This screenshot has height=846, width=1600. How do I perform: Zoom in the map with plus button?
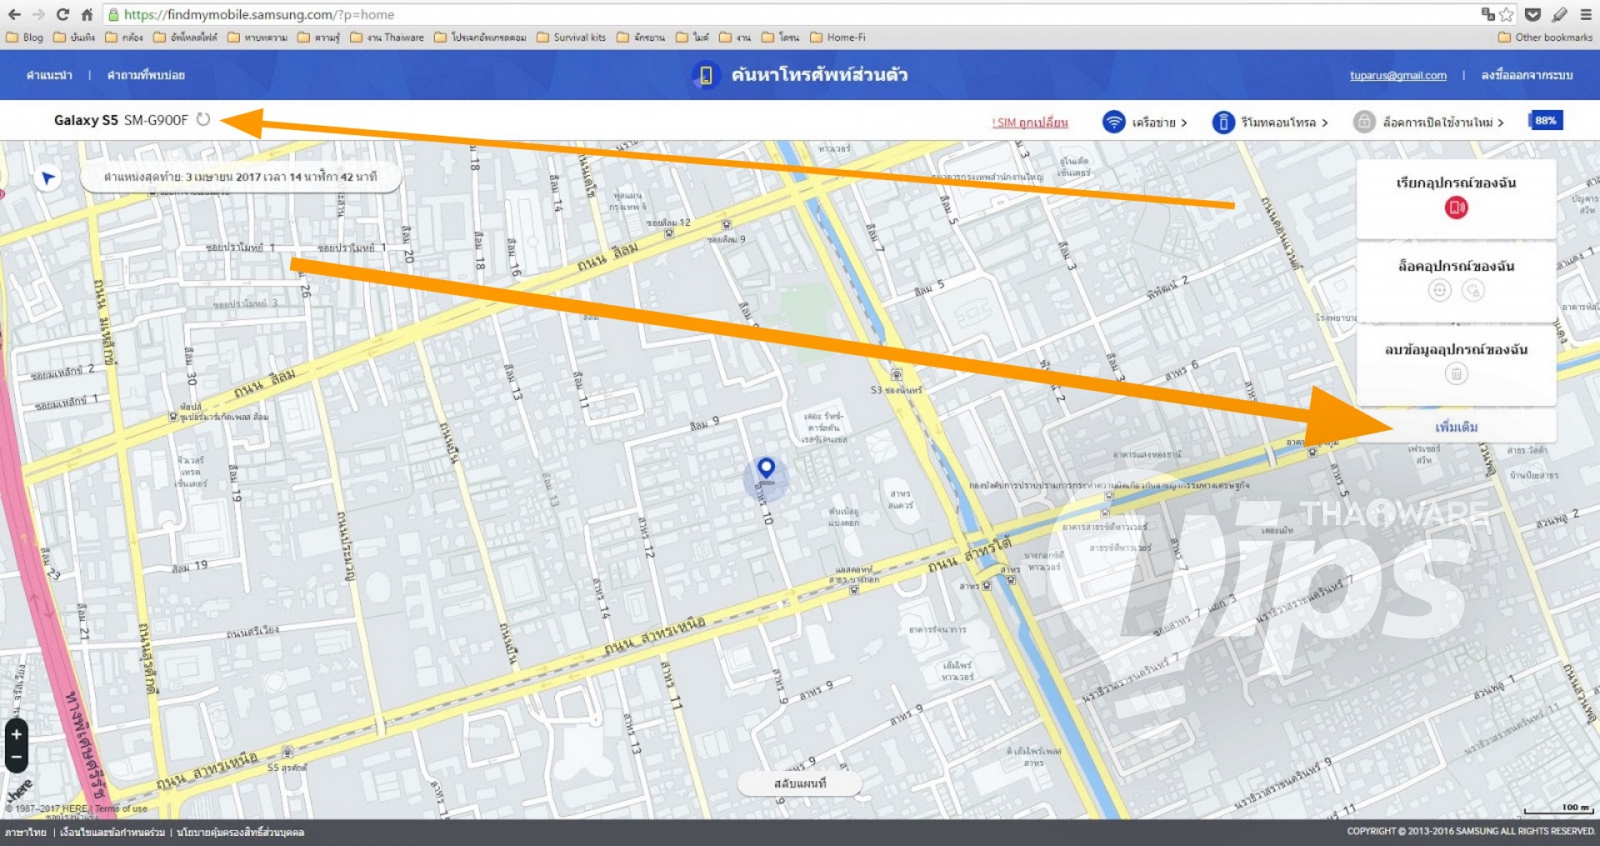(16, 735)
